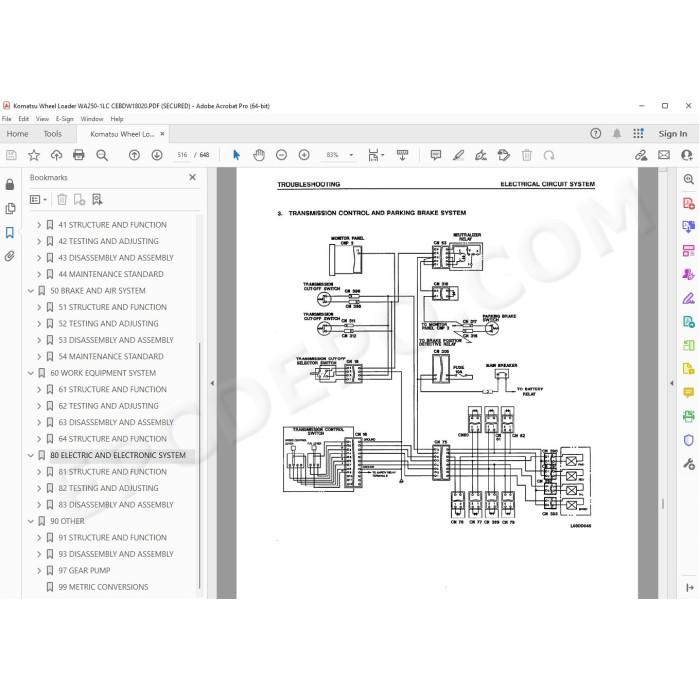Zoom in with the plus icon
The height and width of the screenshot is (700, 700).
point(304,155)
